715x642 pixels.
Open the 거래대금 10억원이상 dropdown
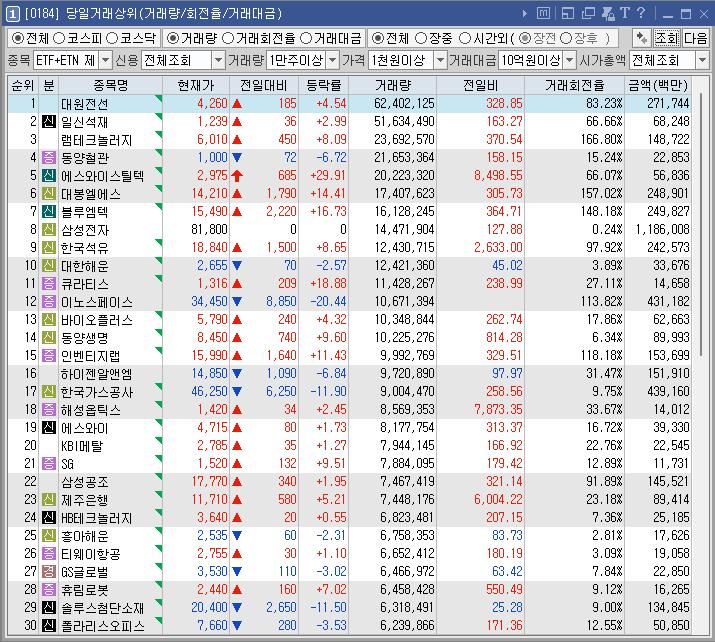570,60
